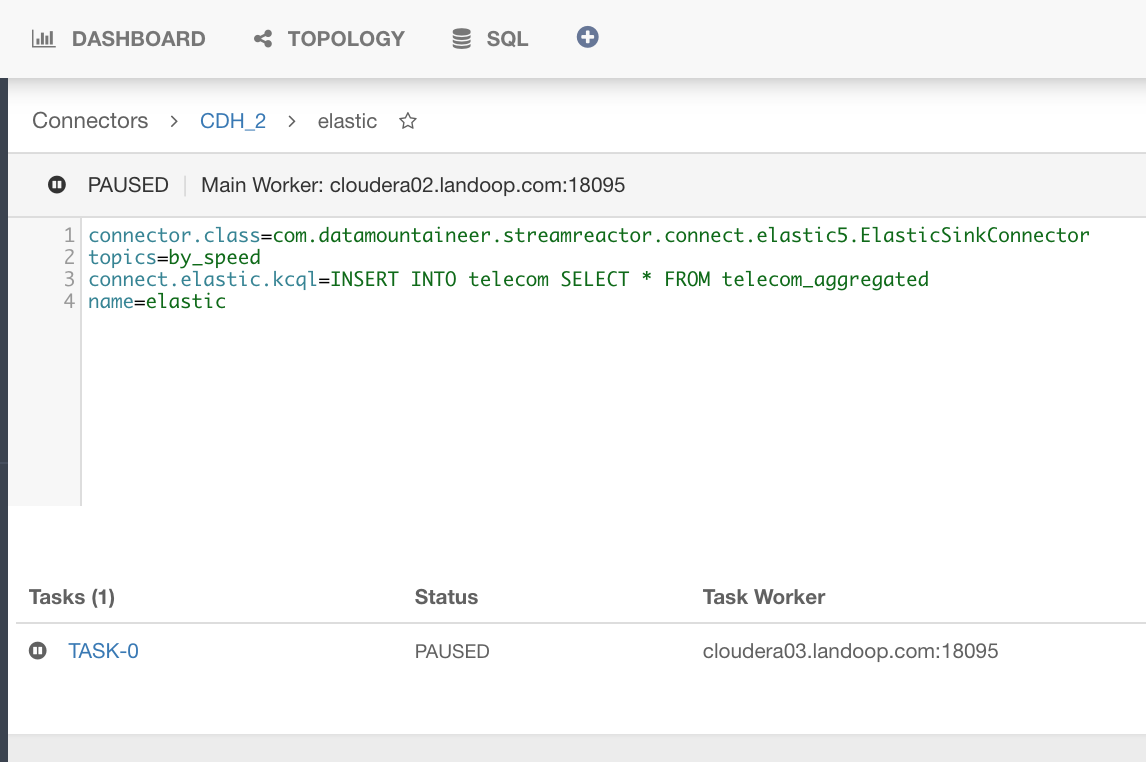Screen dimensions: 1146x762
Task: Click the Dashboard bar chart icon
Action: (43, 39)
